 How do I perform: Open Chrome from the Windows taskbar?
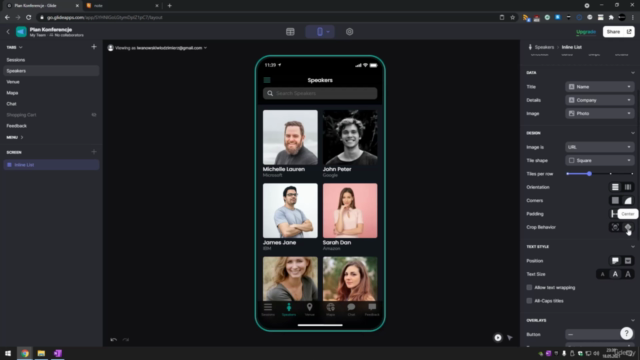25,353
